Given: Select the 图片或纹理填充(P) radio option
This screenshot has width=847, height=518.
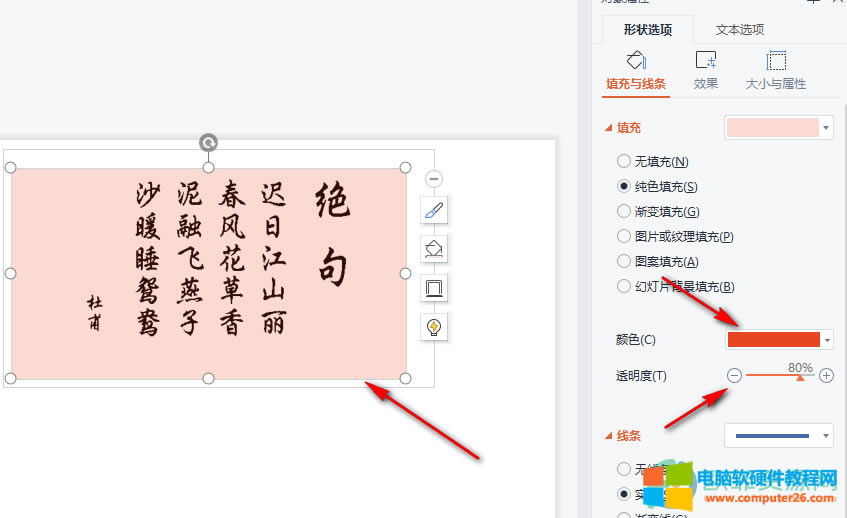Looking at the screenshot, I should [x=623, y=236].
